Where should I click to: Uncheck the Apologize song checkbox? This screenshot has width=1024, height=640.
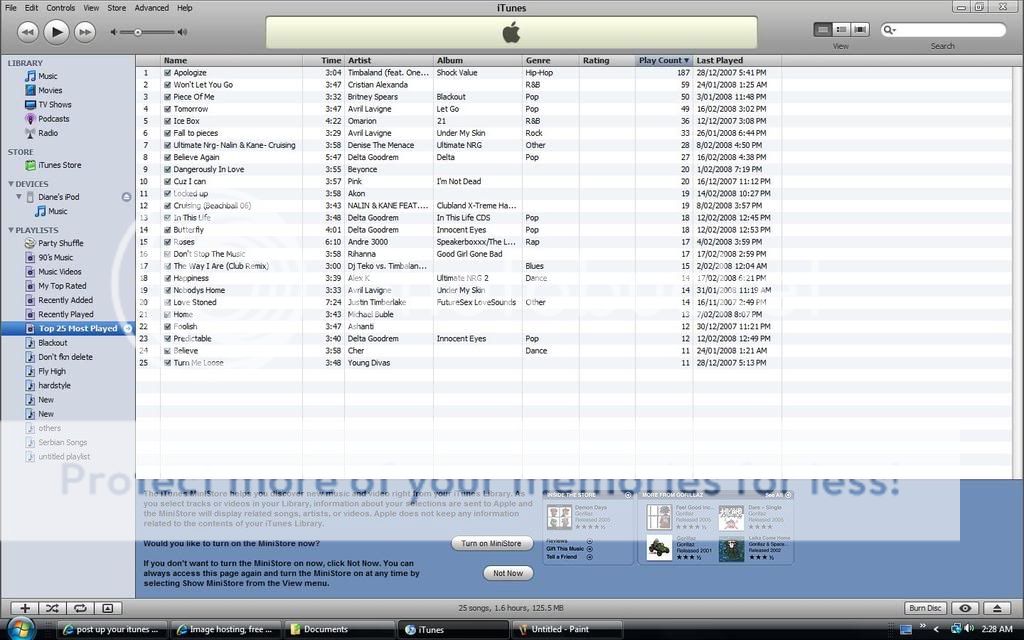pyautogui.click(x=167, y=73)
